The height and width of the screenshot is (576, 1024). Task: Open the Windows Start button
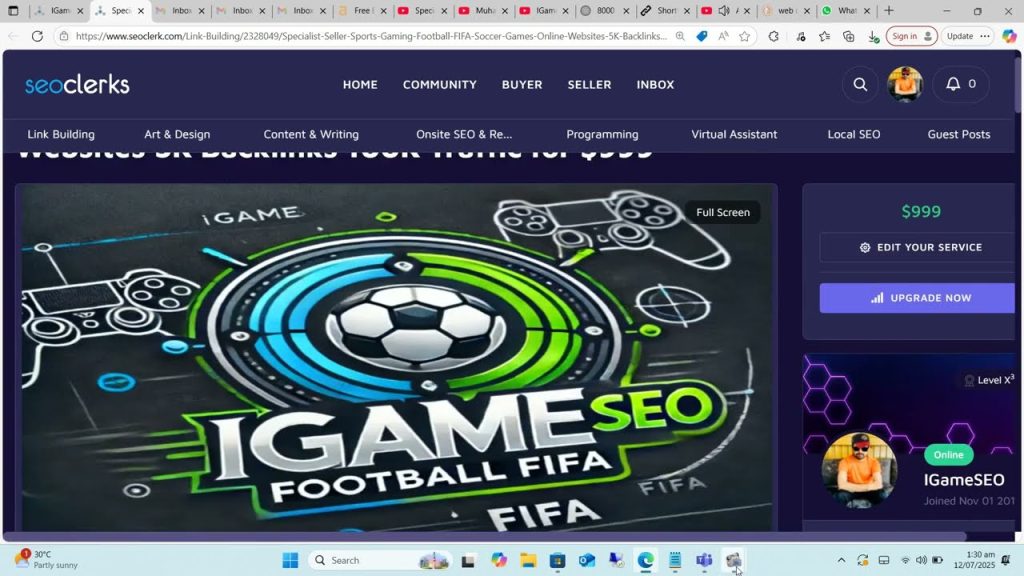[291, 560]
